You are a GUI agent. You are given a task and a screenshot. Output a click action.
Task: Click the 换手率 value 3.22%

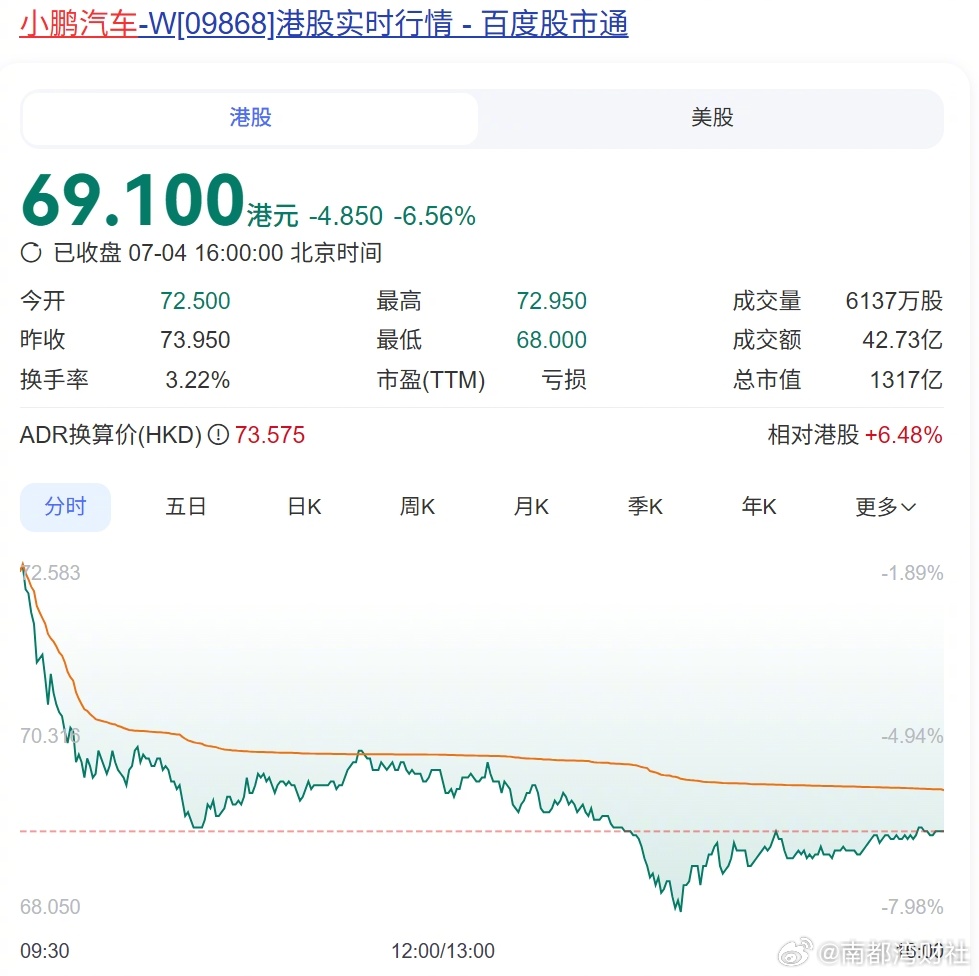197,380
